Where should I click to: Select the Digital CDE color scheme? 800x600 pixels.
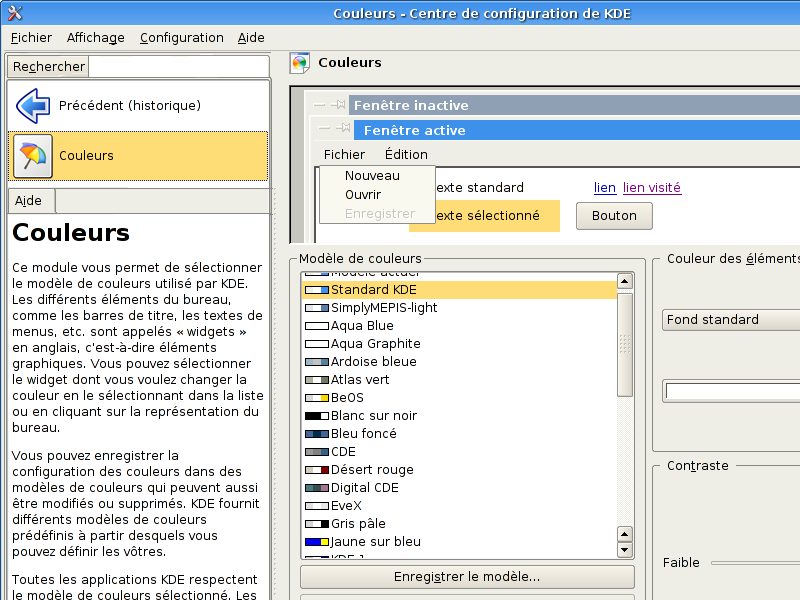tap(460, 488)
